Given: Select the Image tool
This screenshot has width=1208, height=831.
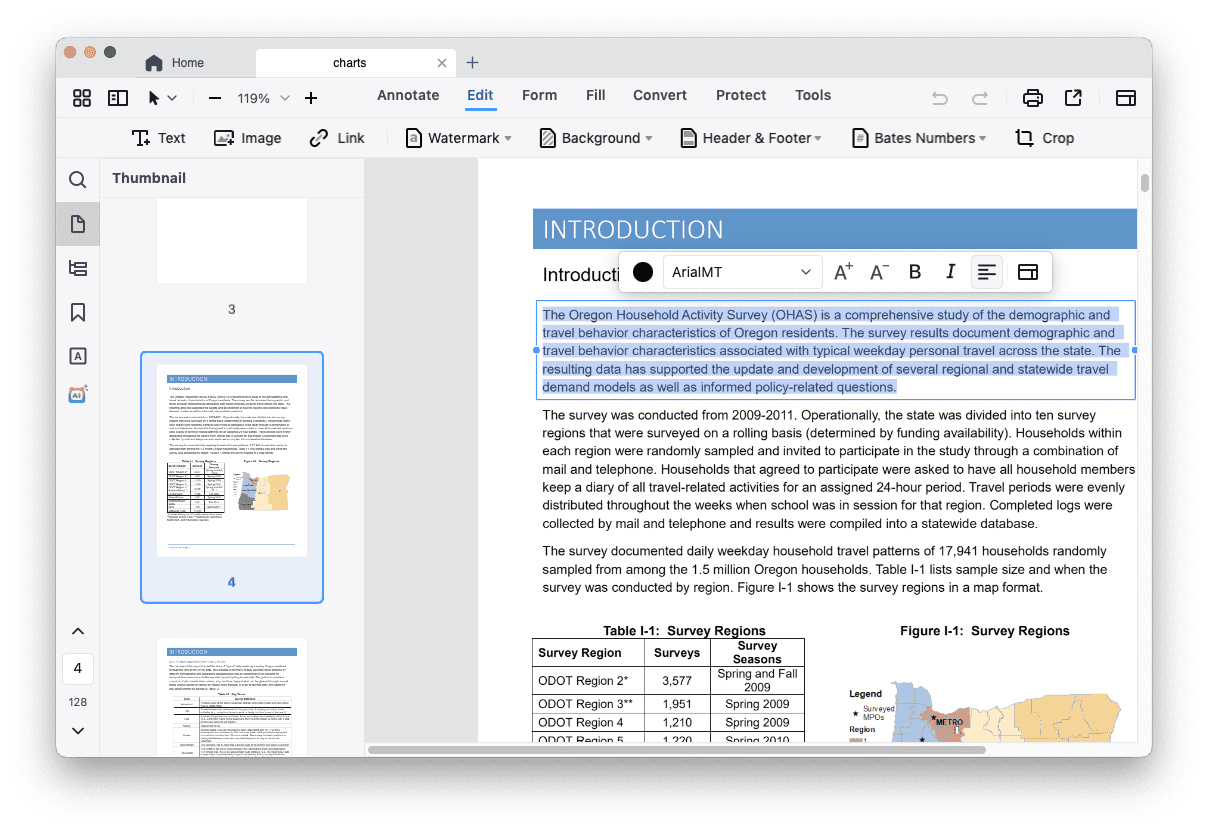Looking at the screenshot, I should 247,138.
